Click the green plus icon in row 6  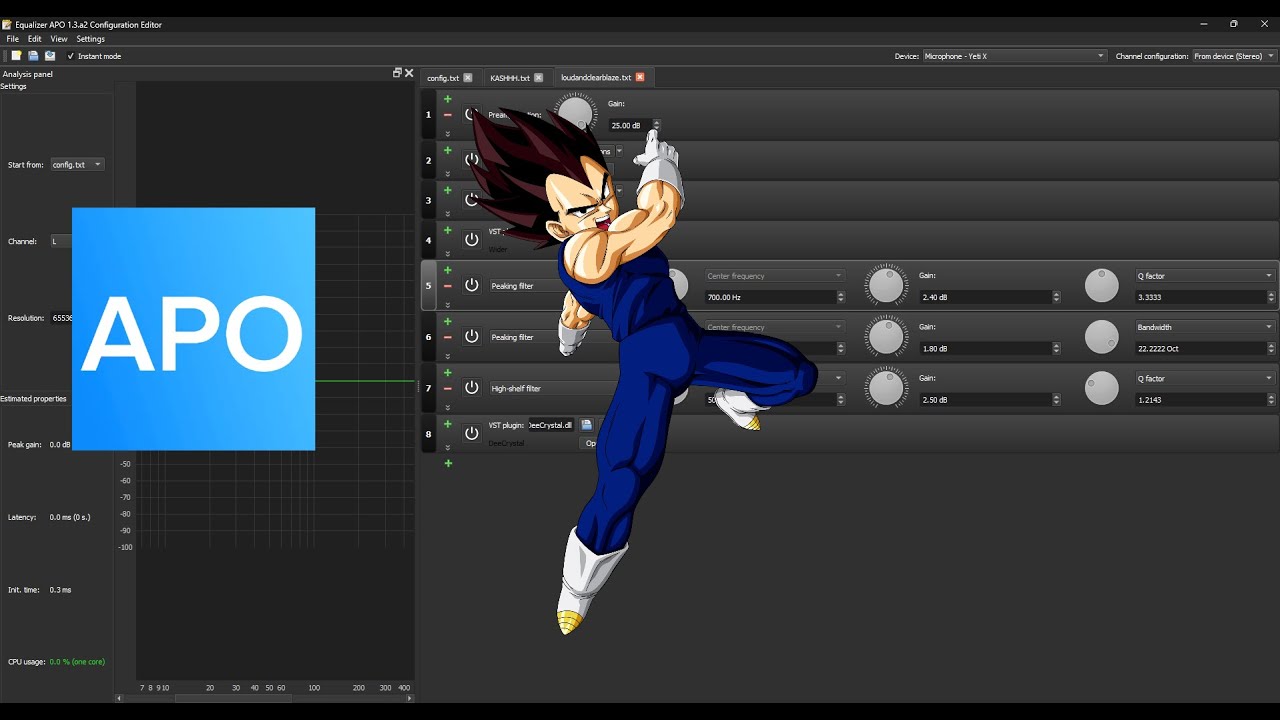click(x=448, y=322)
